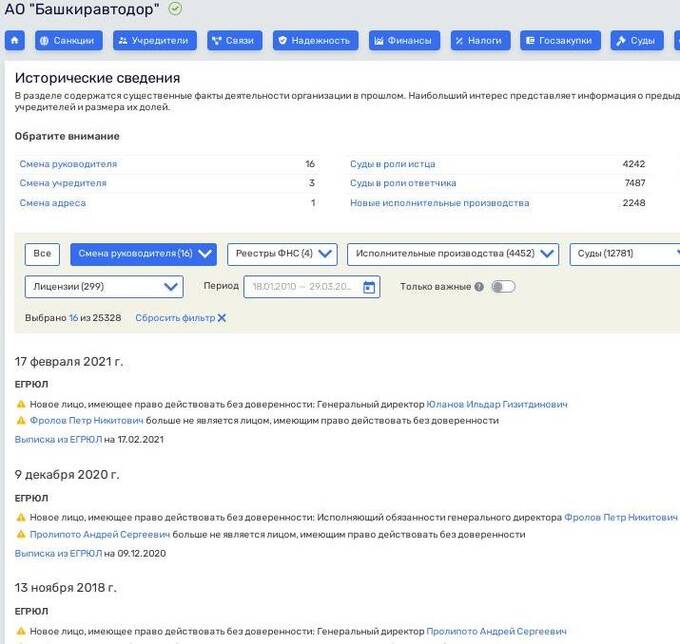Open Суды (12781) dropdown
This screenshot has width=680, height=644.
pyautogui.click(x=624, y=254)
